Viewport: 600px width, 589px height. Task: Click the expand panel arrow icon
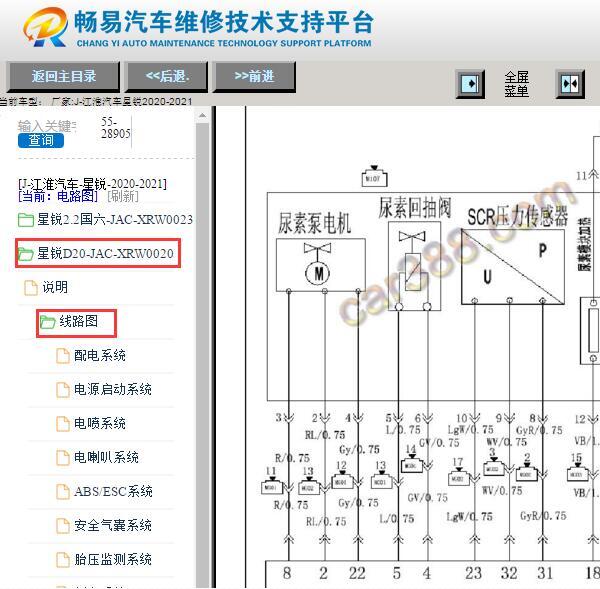pos(471,83)
